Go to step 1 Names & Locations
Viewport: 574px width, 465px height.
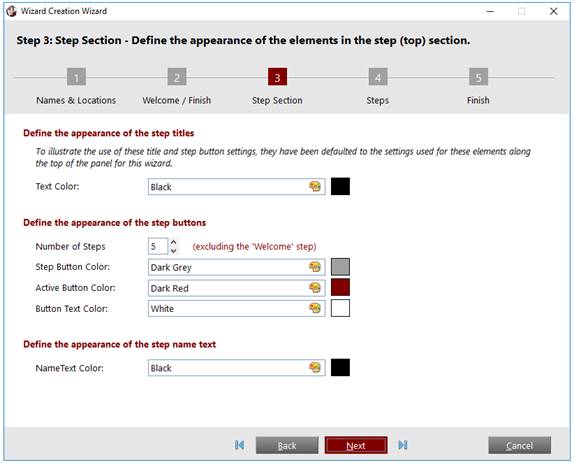click(76, 77)
